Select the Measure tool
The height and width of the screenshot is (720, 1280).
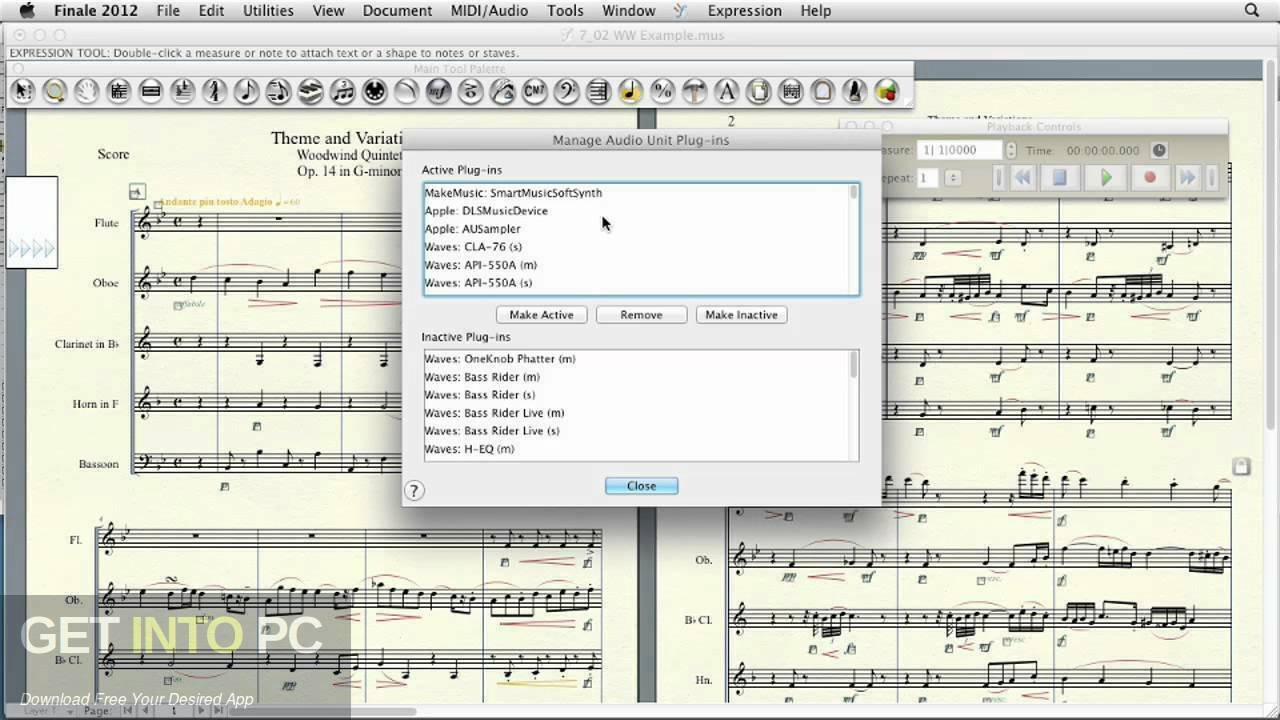151,91
